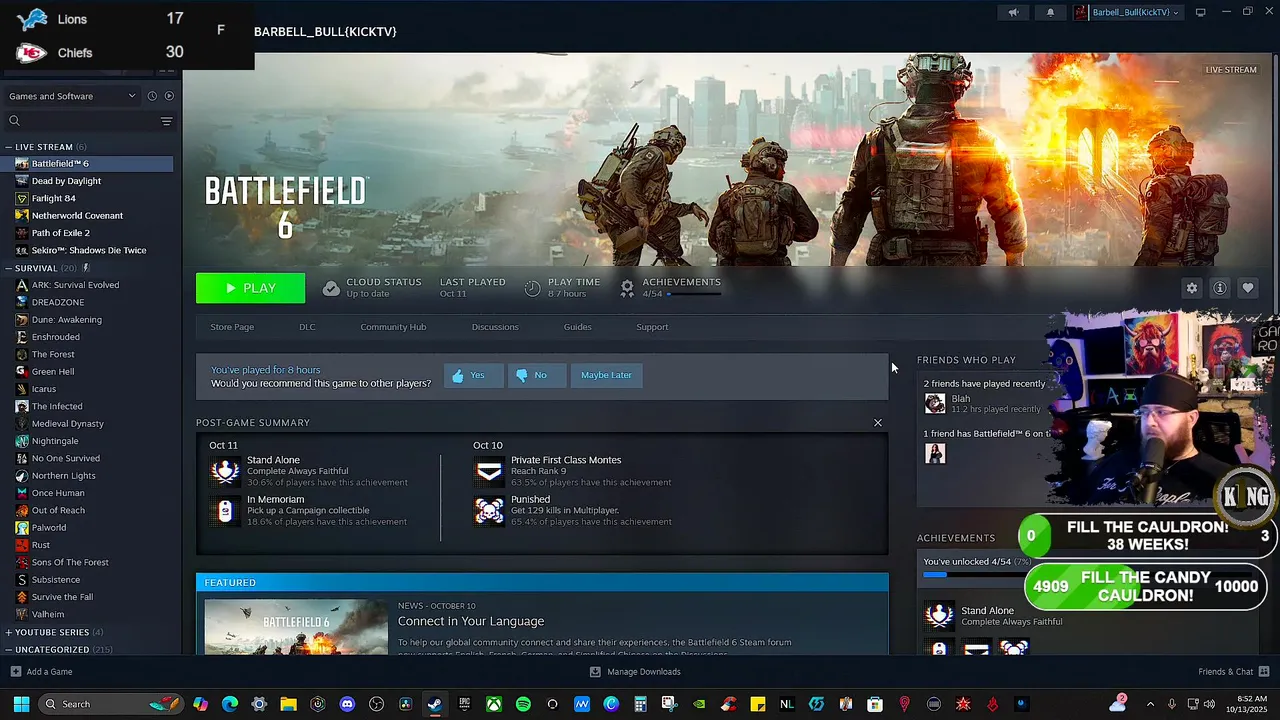Open wishlist friend's avatar
This screenshot has height=720, width=1280.
[x=935, y=453]
